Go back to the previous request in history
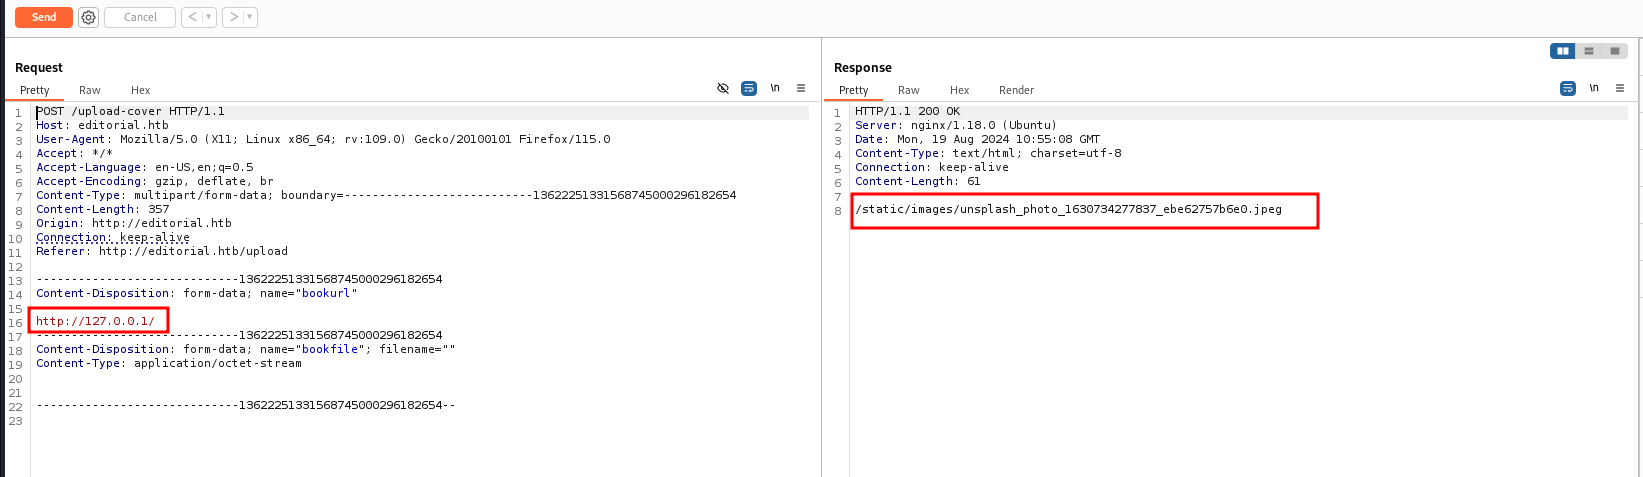The width and height of the screenshot is (1643, 477). [x=192, y=17]
